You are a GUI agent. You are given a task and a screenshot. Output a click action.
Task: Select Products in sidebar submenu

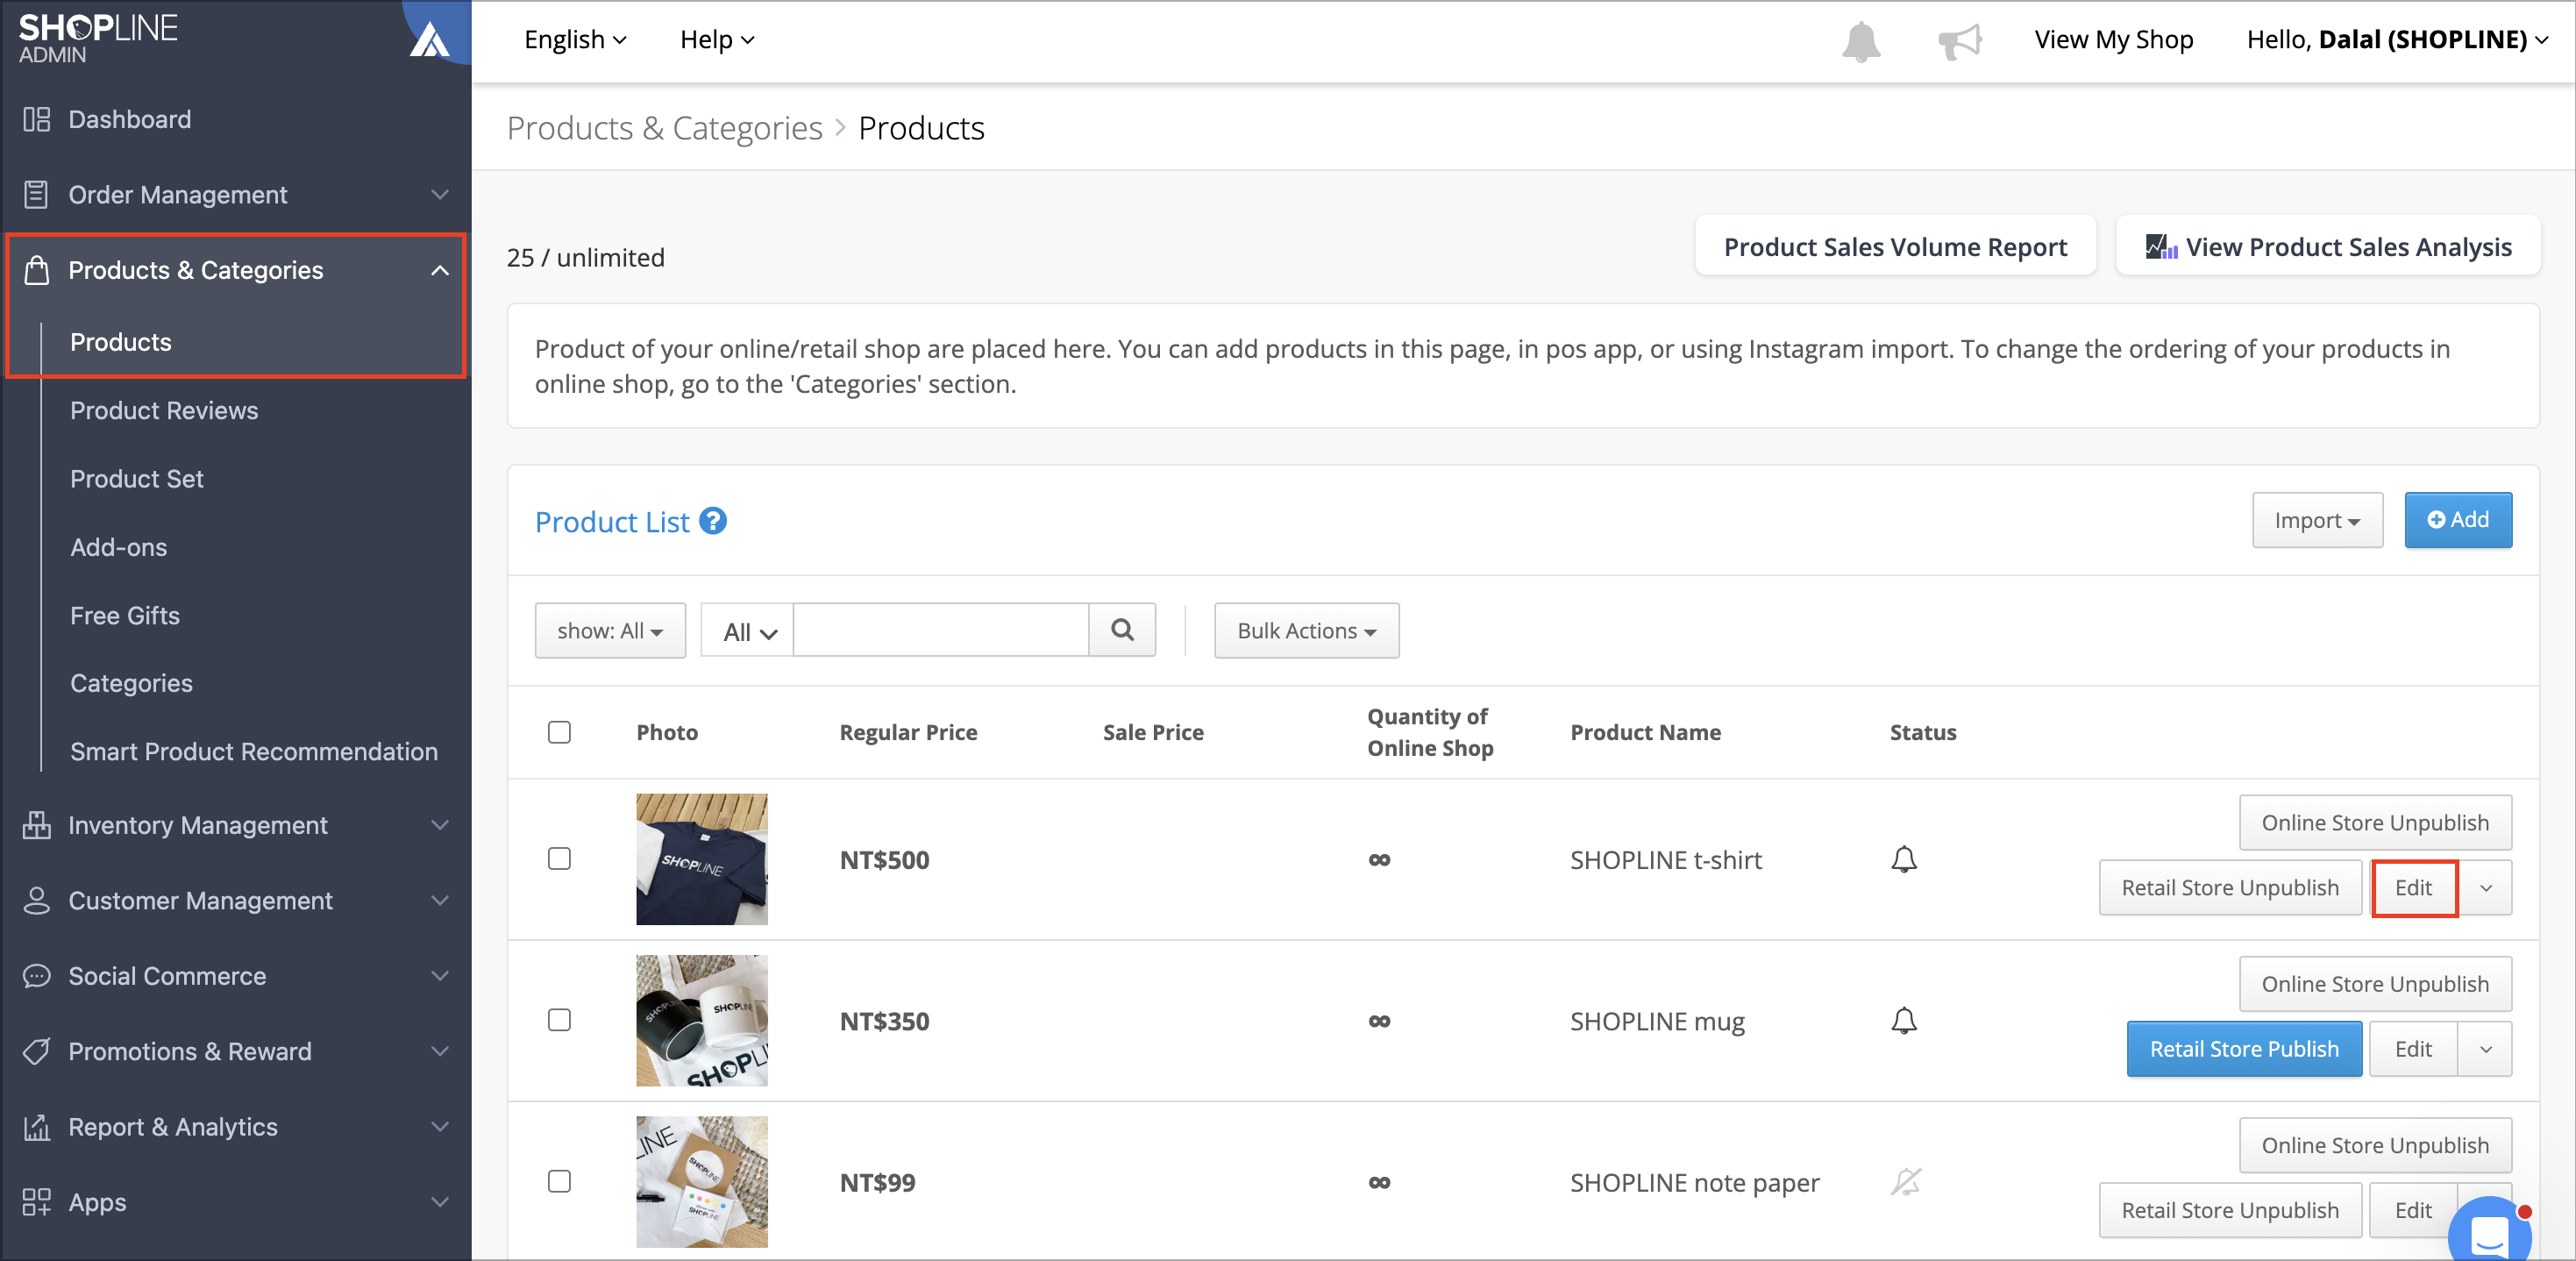(x=121, y=342)
